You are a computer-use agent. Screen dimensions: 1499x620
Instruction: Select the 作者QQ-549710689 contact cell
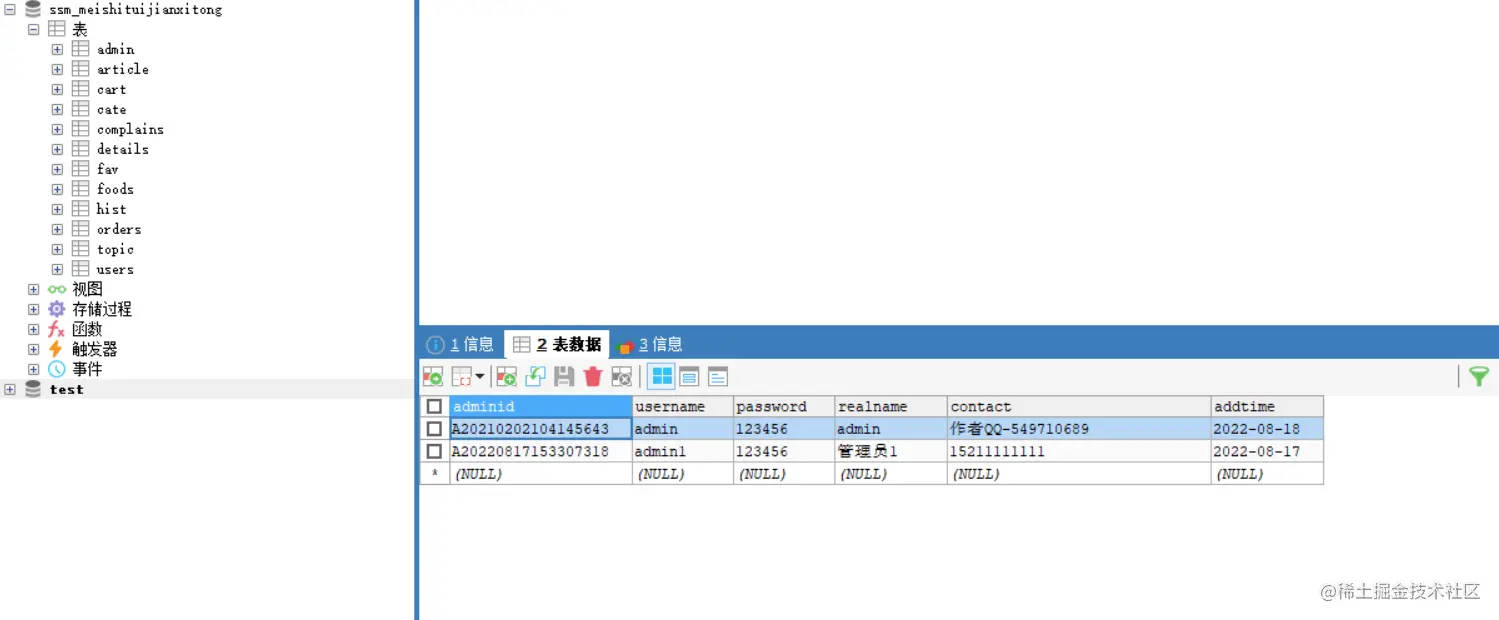pyautogui.click(x=1079, y=429)
